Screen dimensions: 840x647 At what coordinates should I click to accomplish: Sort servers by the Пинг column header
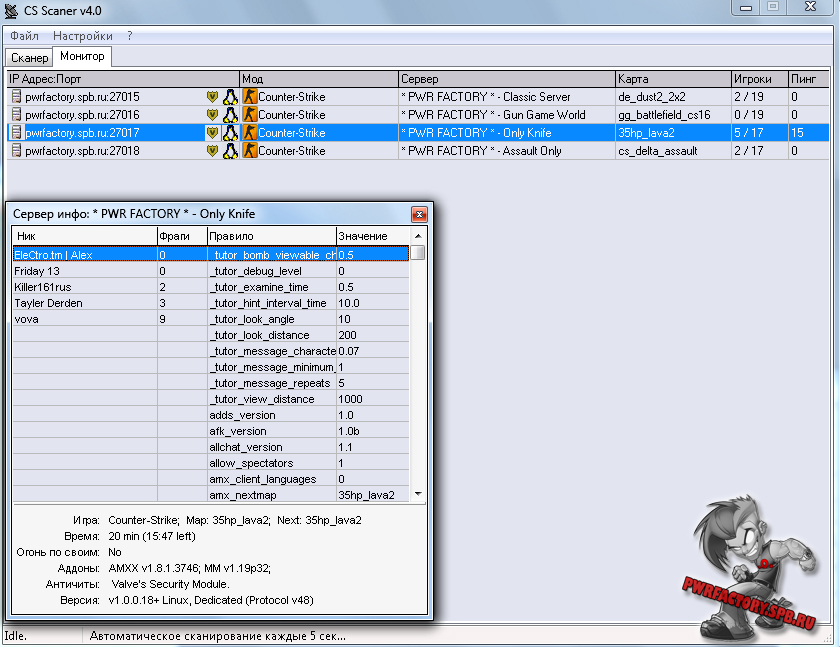point(803,78)
